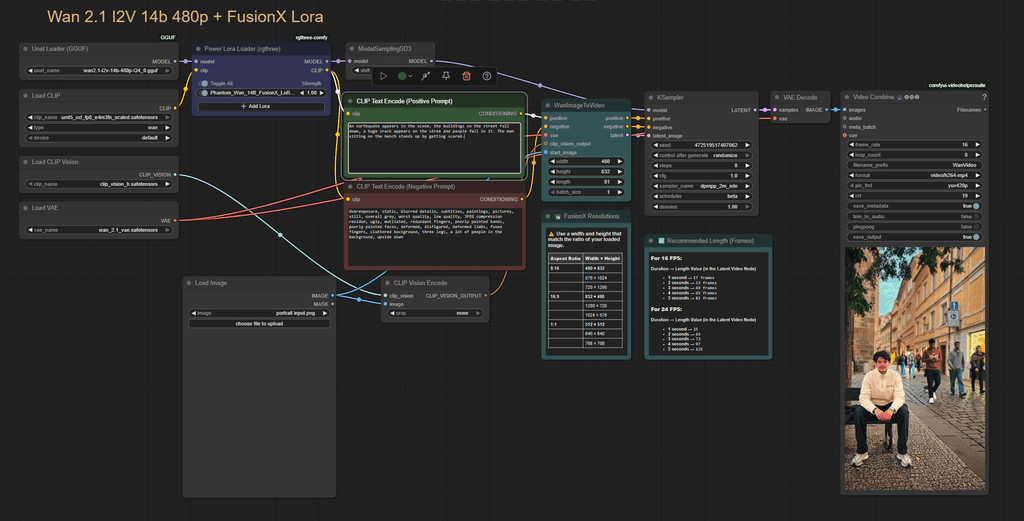This screenshot has width=1024, height=521.
Task: Open the unet_name model dropdown
Action: coord(99,71)
